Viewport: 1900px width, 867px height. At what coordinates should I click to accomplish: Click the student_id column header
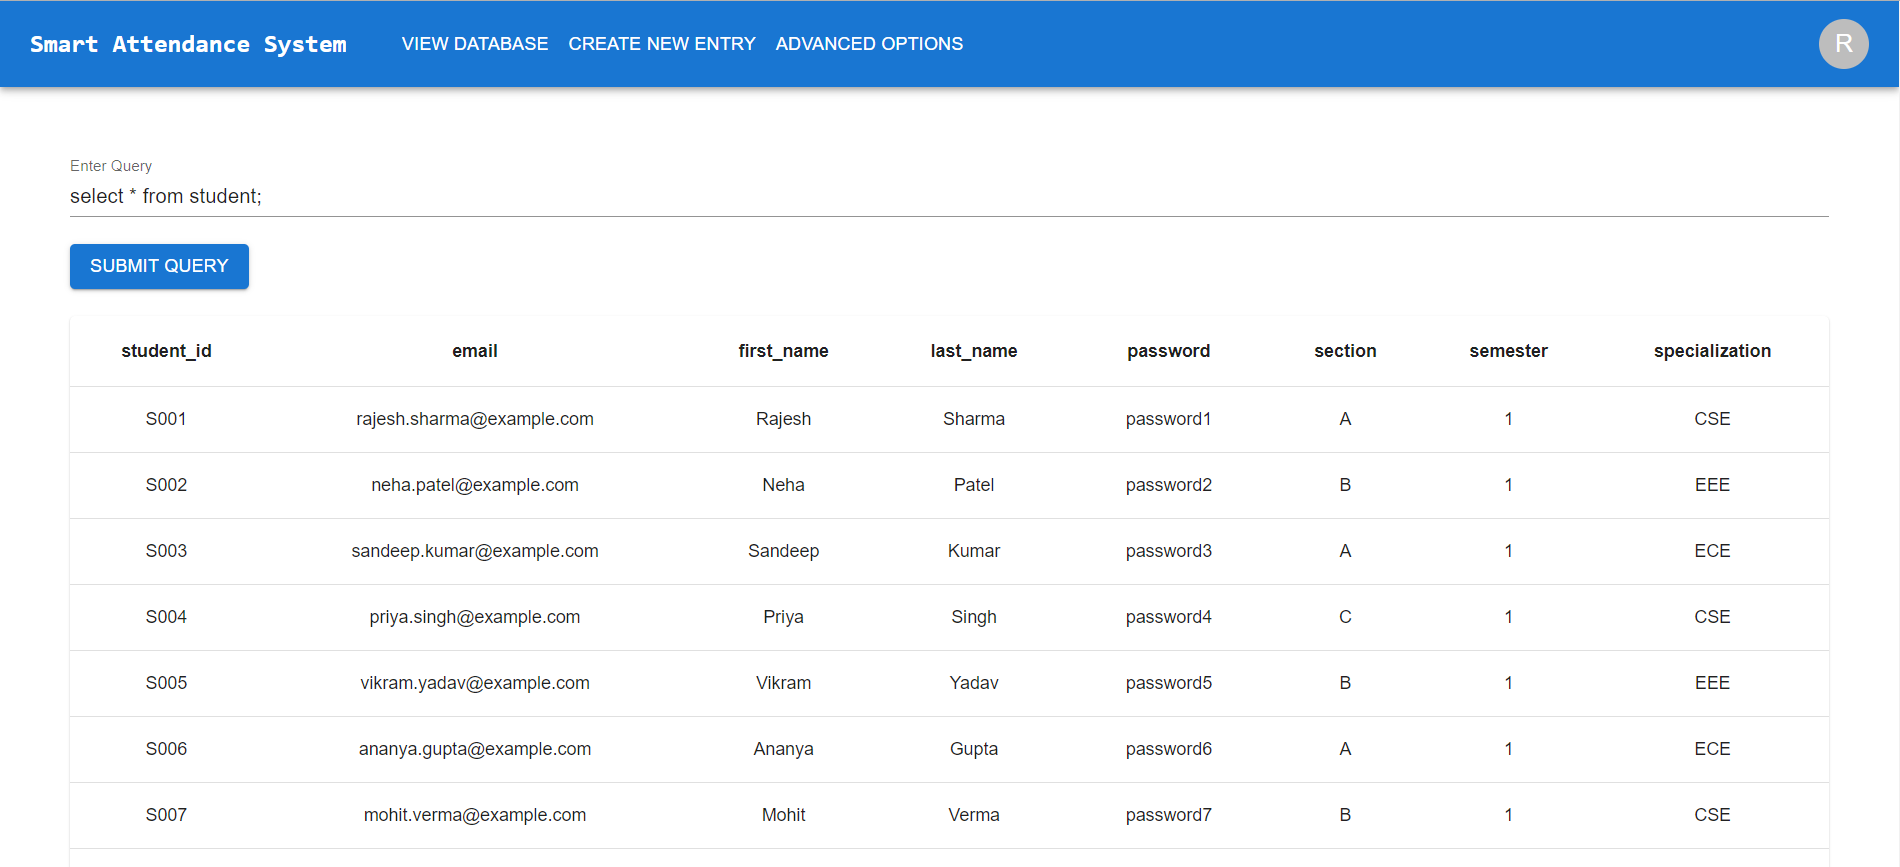166,351
